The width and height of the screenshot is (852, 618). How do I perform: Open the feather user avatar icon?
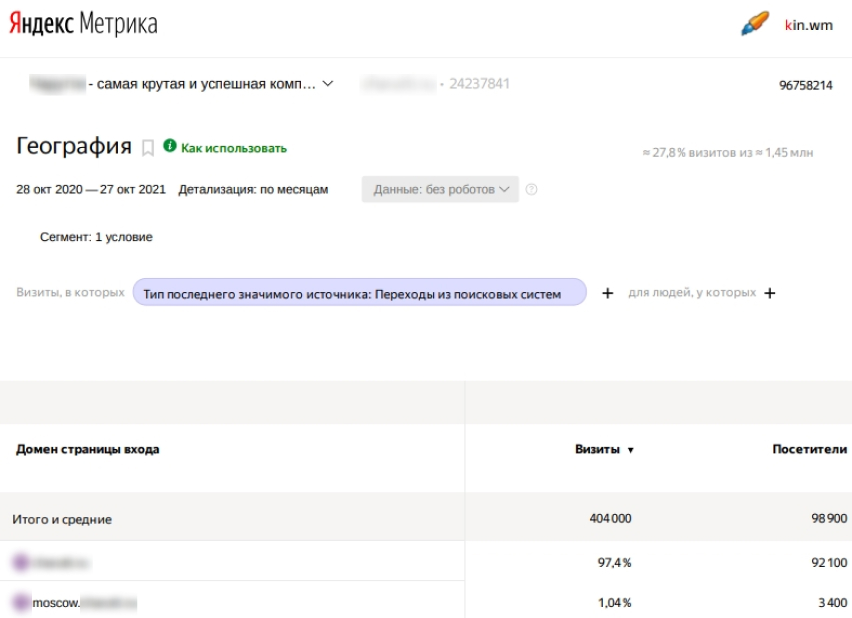click(754, 25)
